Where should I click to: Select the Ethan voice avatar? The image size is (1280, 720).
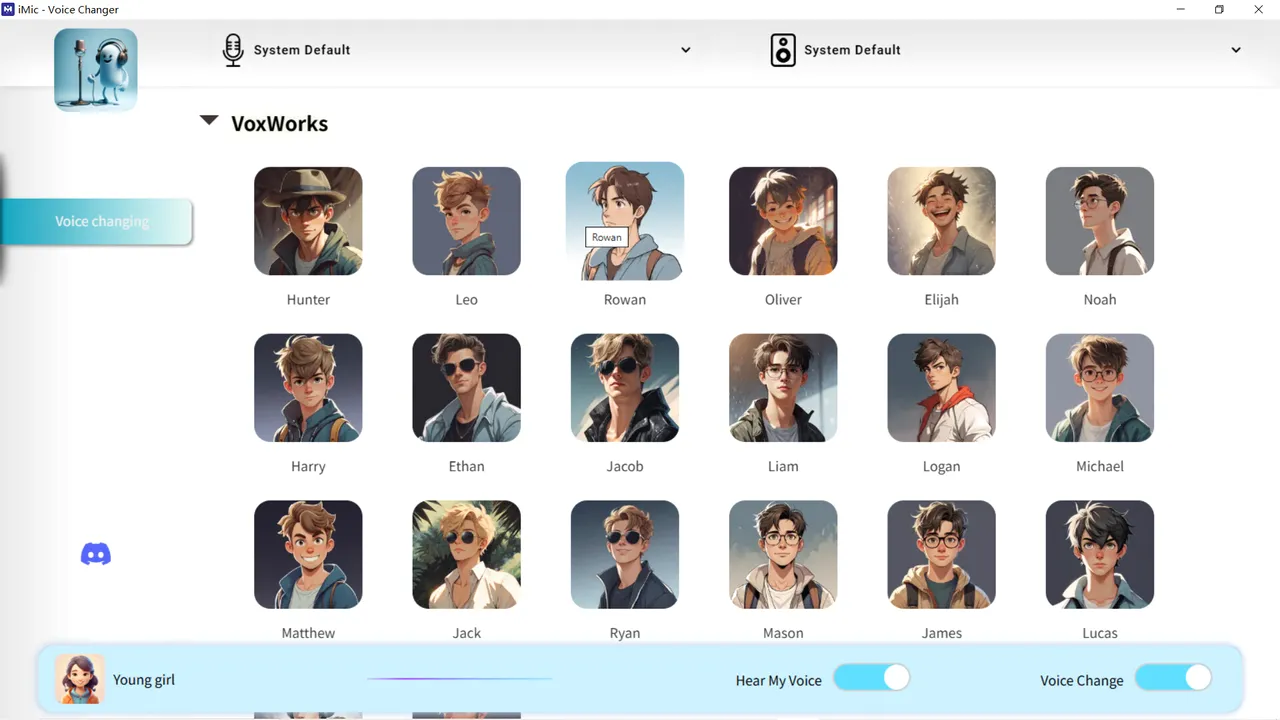click(466, 388)
